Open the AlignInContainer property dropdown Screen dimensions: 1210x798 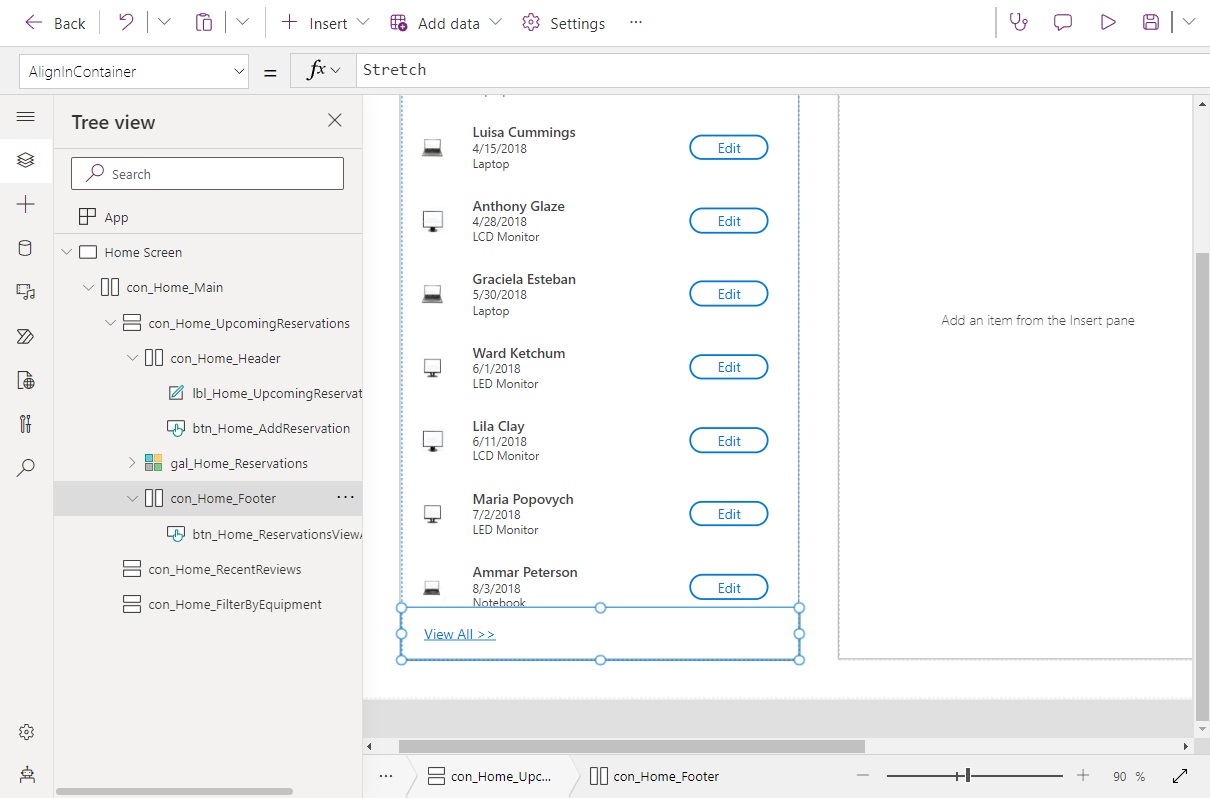[238, 71]
